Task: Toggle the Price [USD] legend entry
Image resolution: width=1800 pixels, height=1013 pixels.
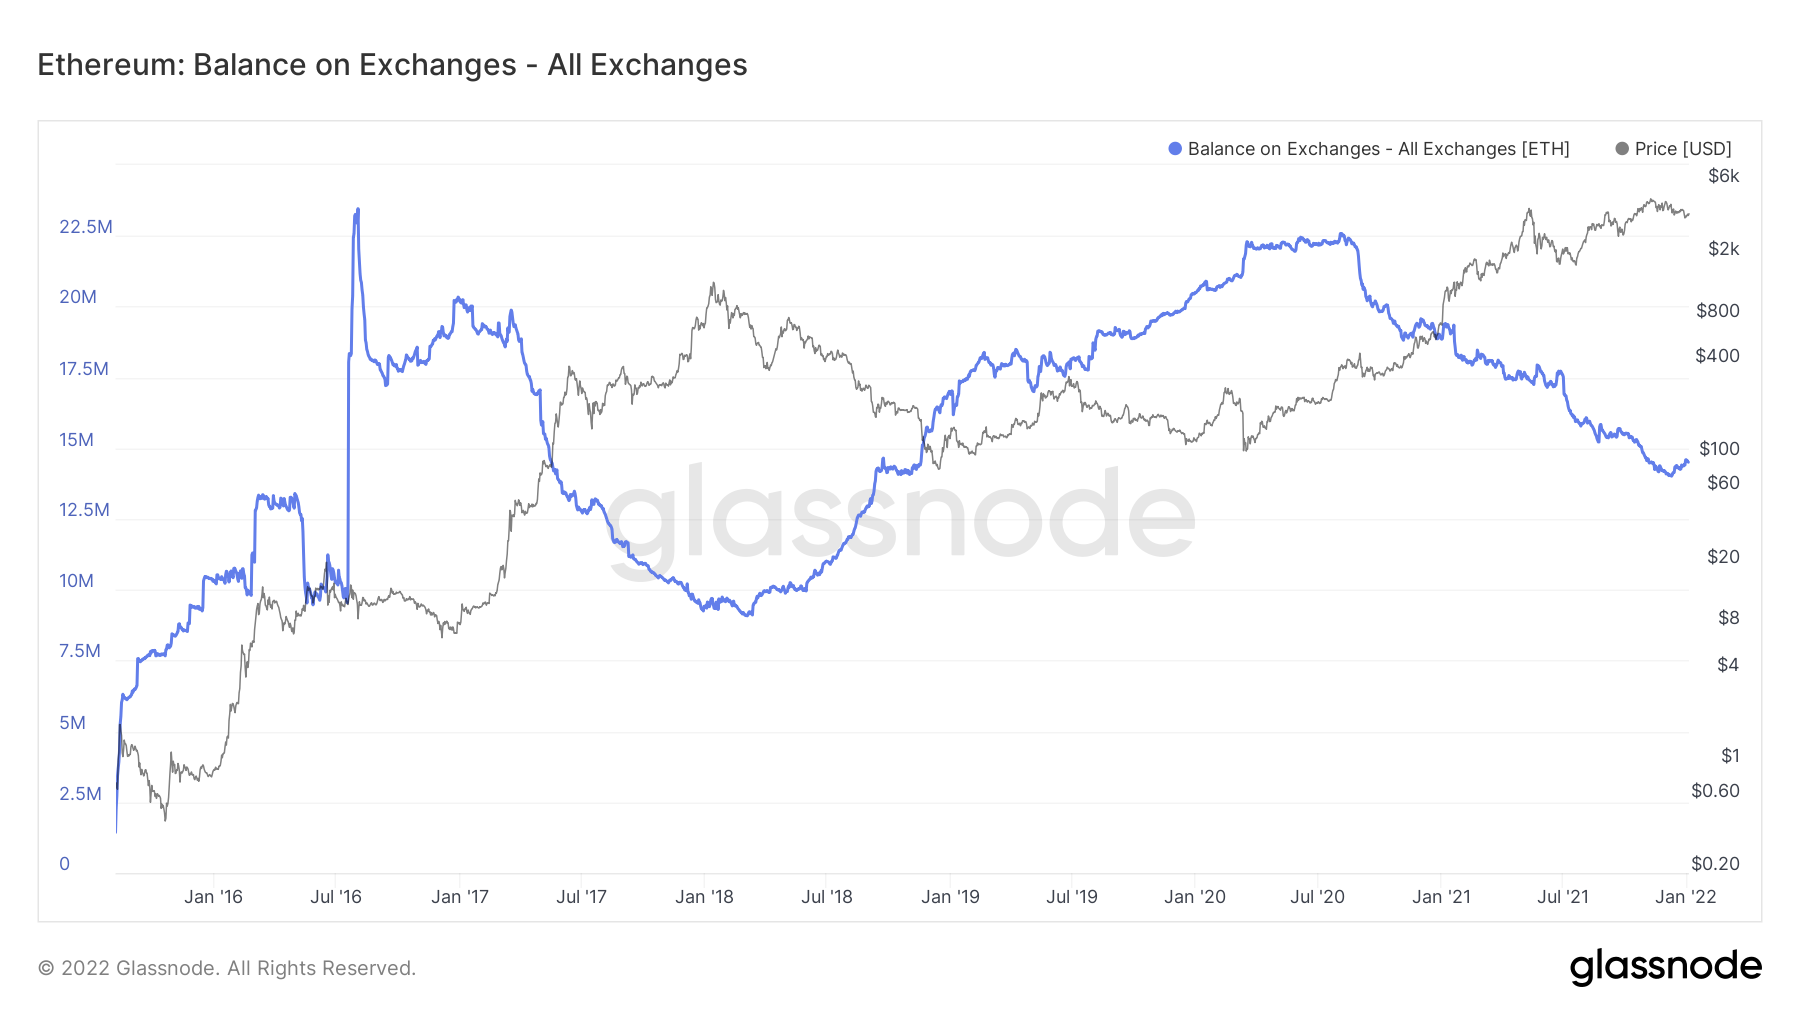Action: tap(1673, 149)
